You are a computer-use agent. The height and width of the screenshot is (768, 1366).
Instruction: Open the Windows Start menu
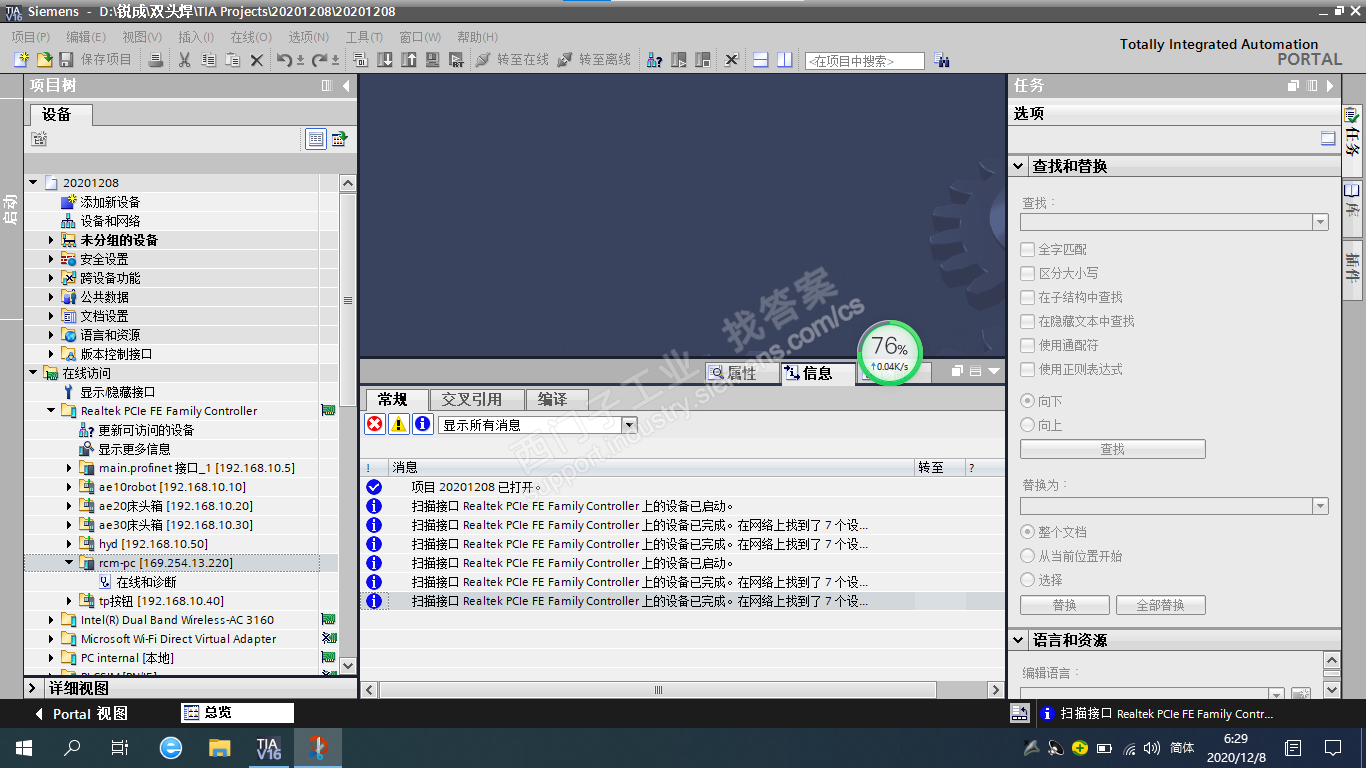click(x=24, y=747)
